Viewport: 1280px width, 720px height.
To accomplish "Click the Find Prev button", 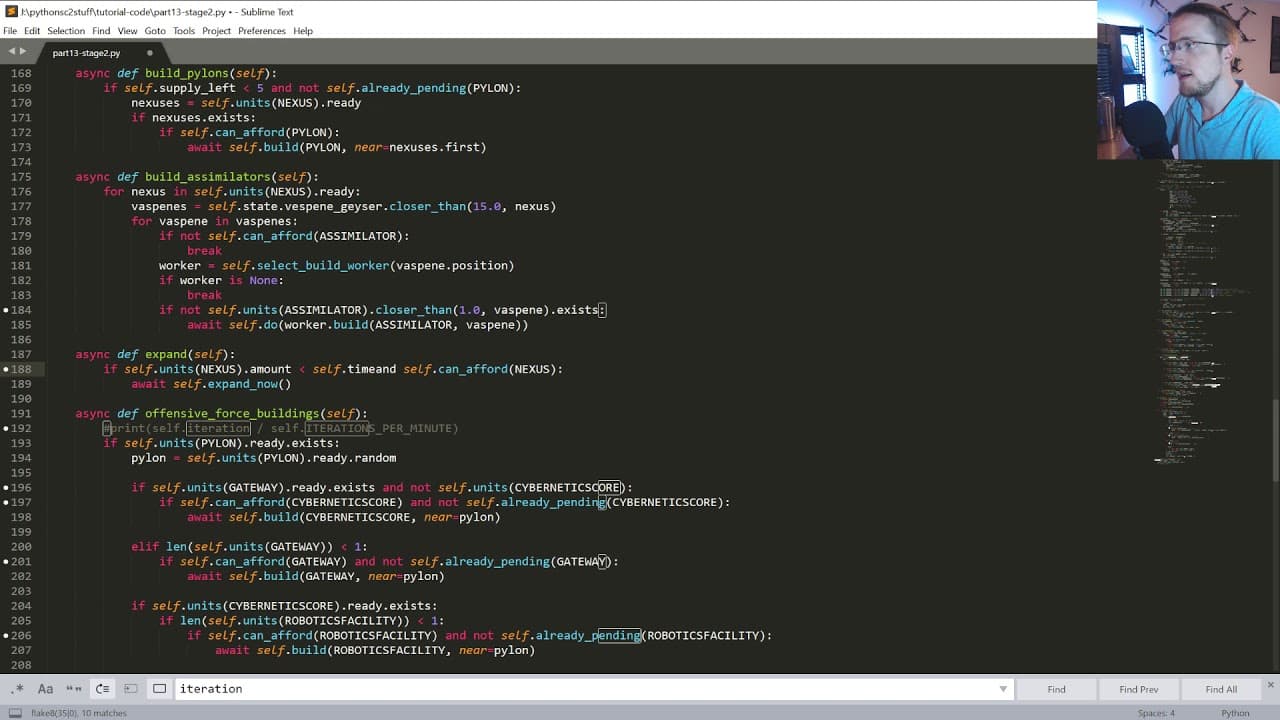I will click(x=1138, y=689).
